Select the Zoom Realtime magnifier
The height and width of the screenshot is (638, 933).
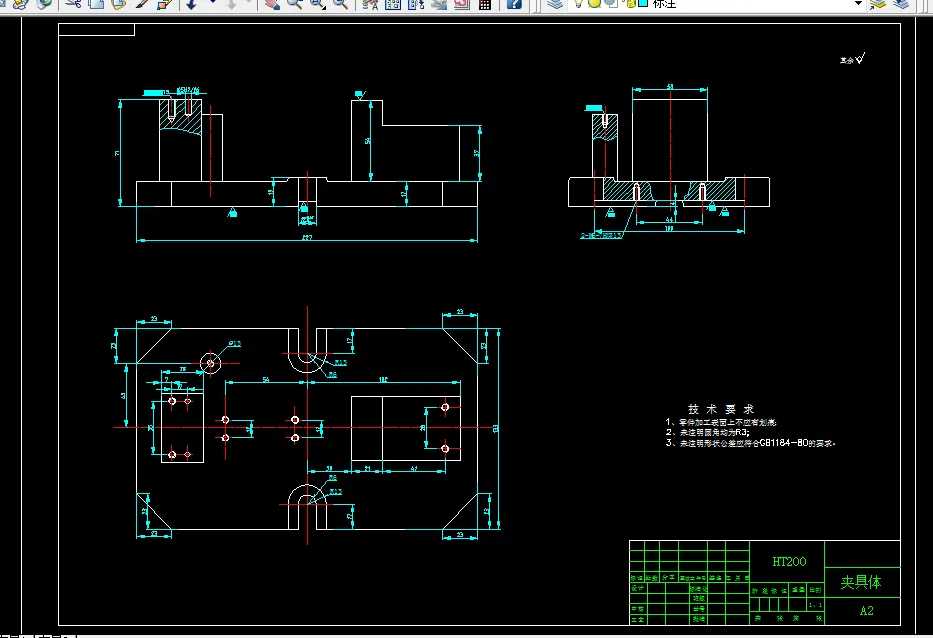coord(295,4)
